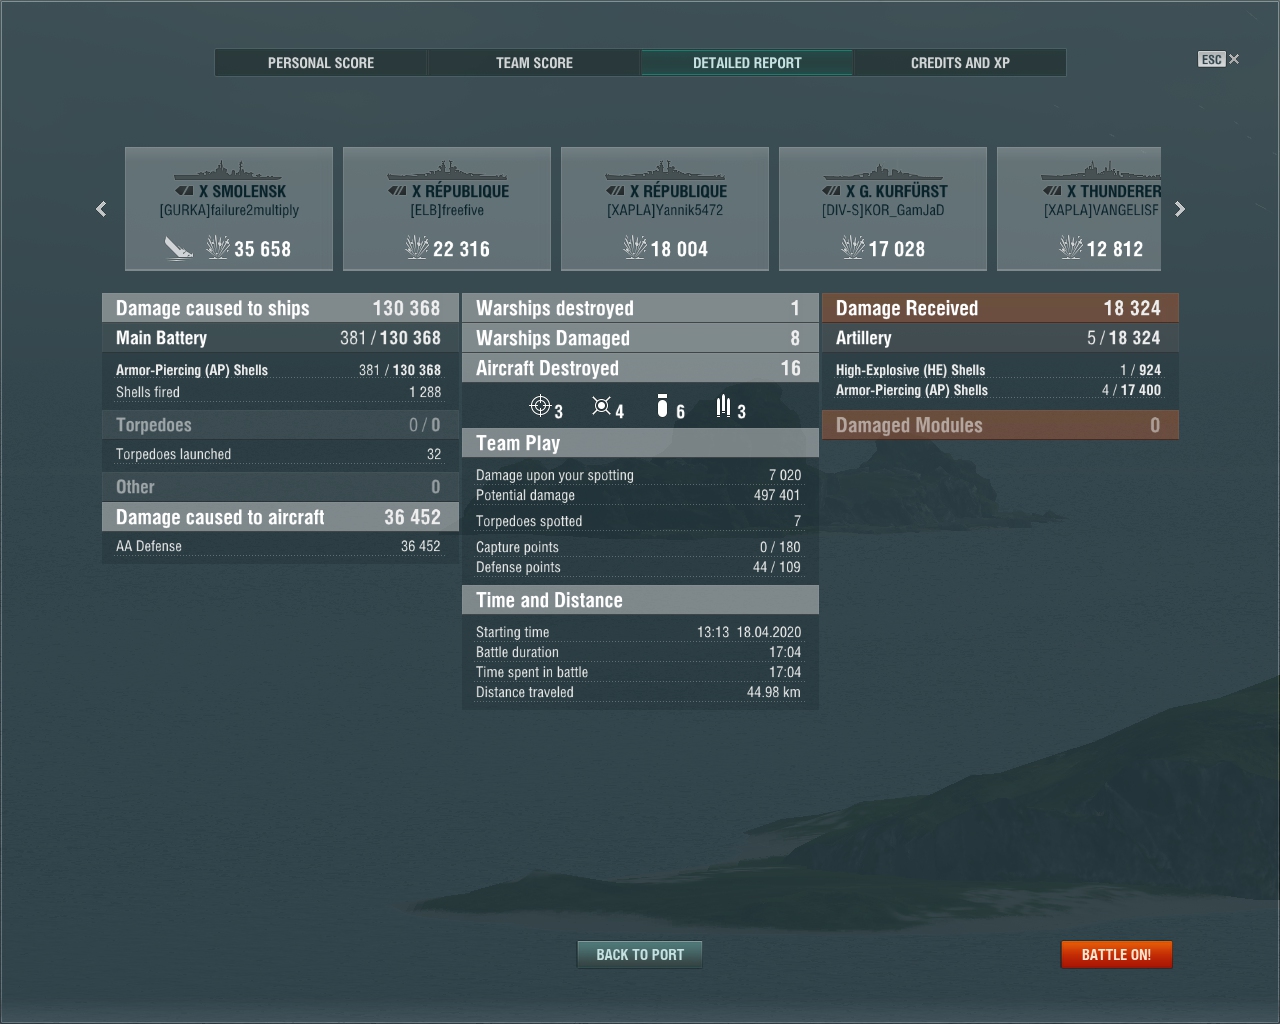Screen dimensions: 1280x1024
Task: Click the Time and Distance header
Action: pyautogui.click(x=640, y=600)
